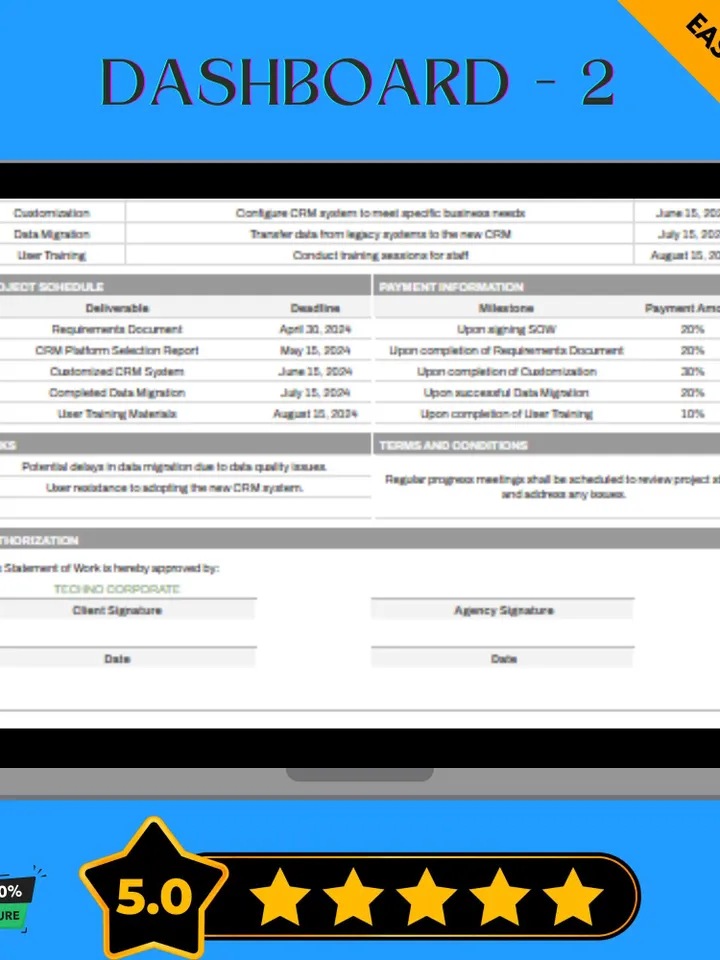This screenshot has height=960, width=720.
Task: Select 'Statement of Work is hereby approved by' line
Action: tap(109, 568)
